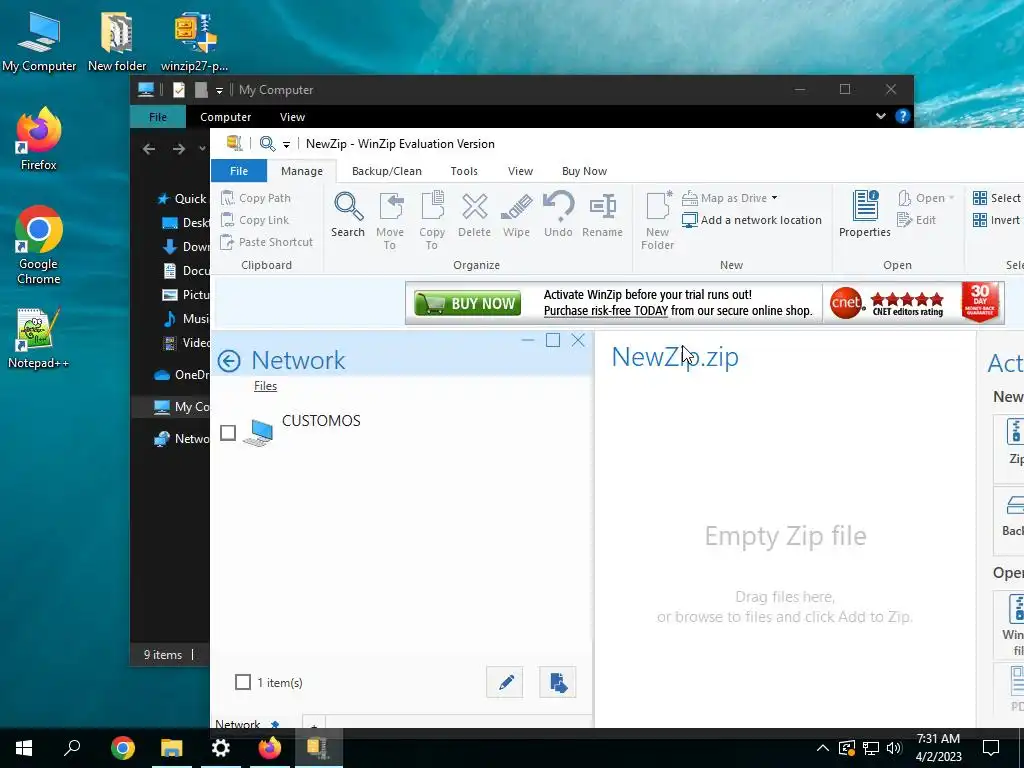This screenshot has width=1024, height=768.
Task: Select OneDrive in My Computer sidebar
Action: click(x=182, y=374)
